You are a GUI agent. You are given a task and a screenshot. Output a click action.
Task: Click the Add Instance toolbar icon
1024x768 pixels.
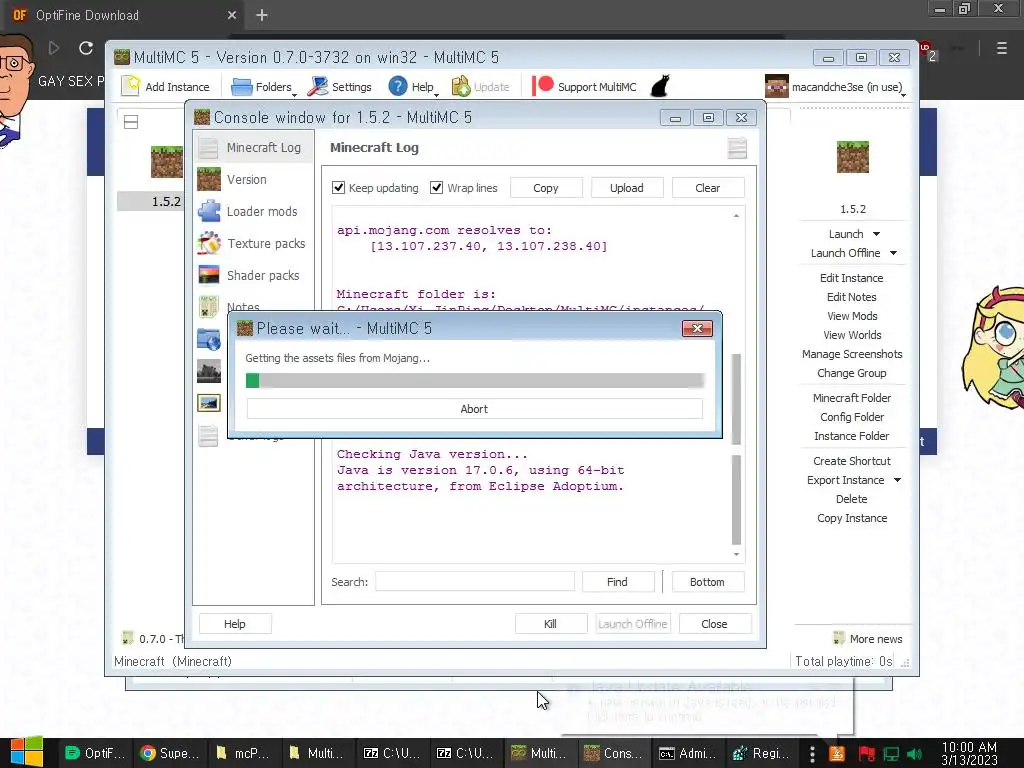[x=131, y=86]
